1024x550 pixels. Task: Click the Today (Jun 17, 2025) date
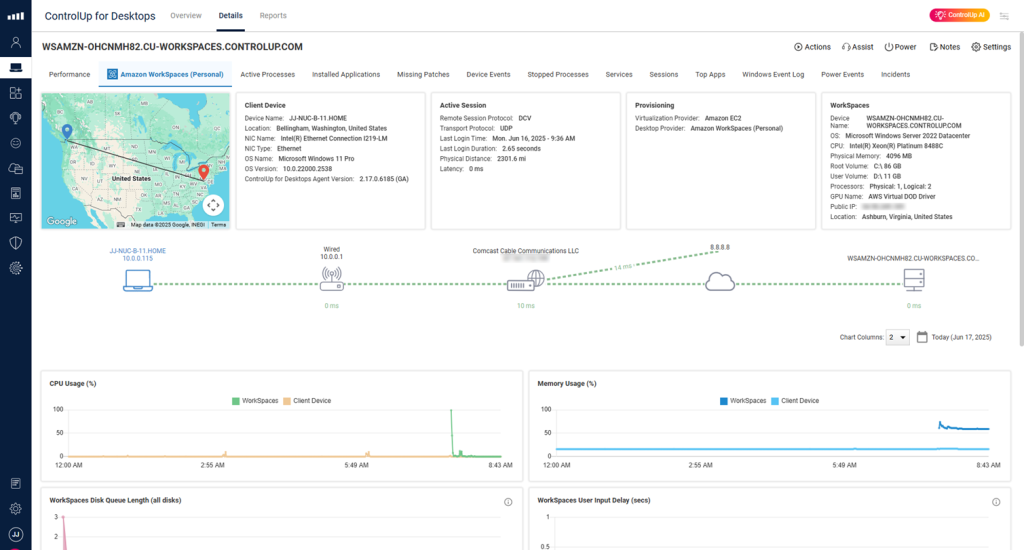click(961, 337)
